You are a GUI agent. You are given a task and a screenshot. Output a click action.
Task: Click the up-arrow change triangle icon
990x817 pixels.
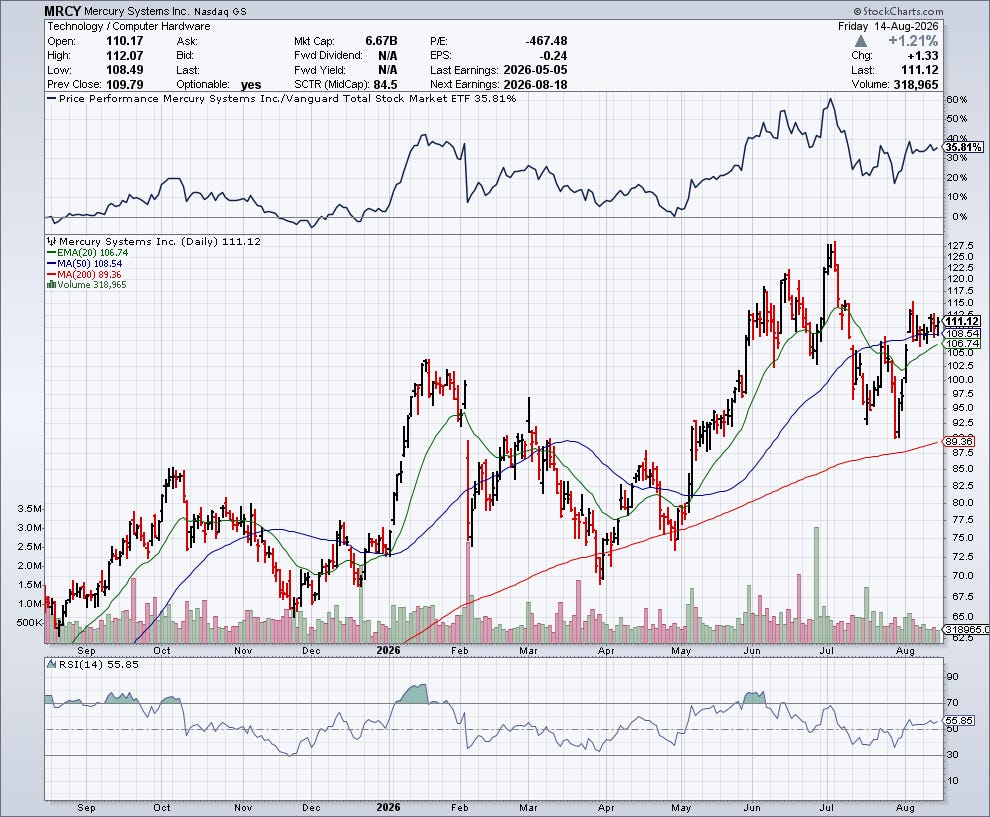(861, 41)
